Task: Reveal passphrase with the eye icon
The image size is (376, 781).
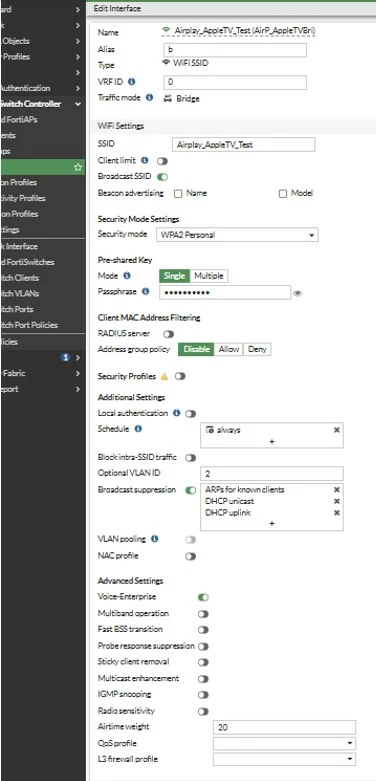Action: (x=298, y=293)
